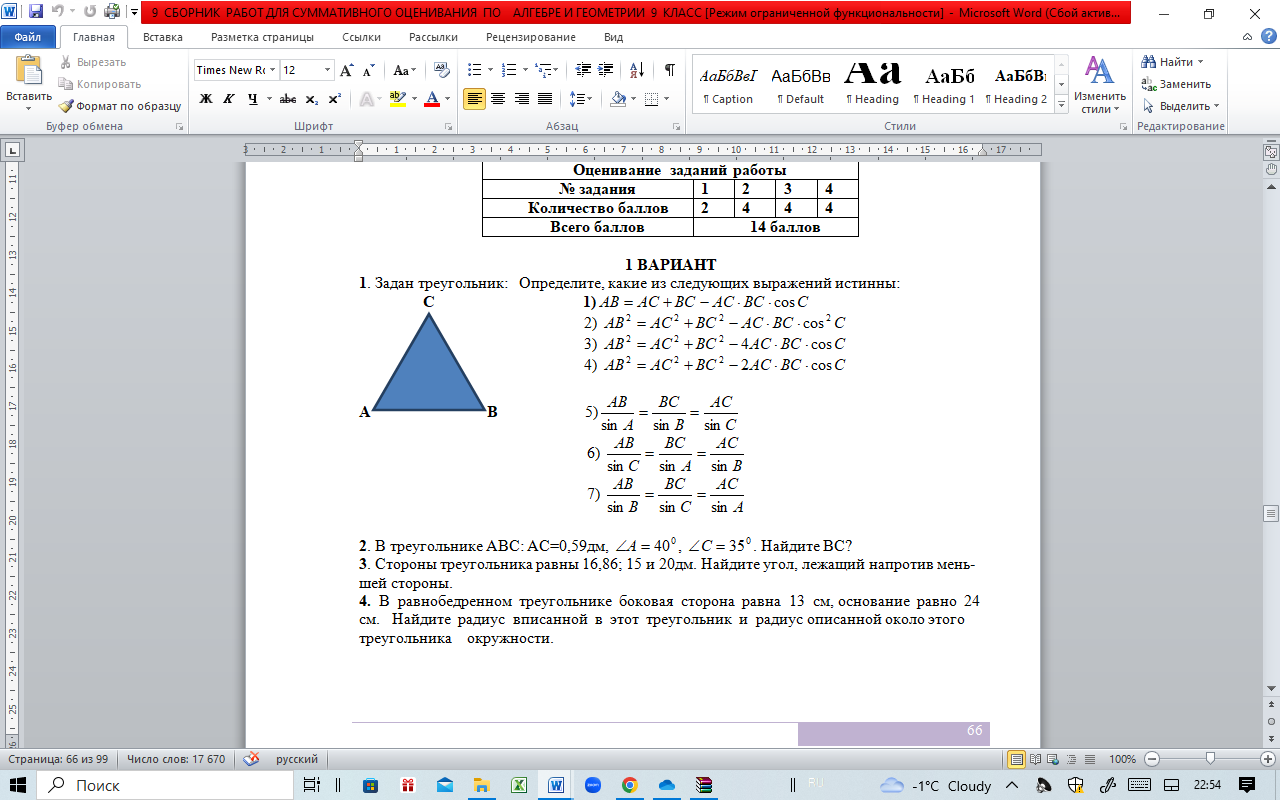This screenshot has width=1280, height=800.
Task: Click the zoom slider handle
Action: [1210, 759]
